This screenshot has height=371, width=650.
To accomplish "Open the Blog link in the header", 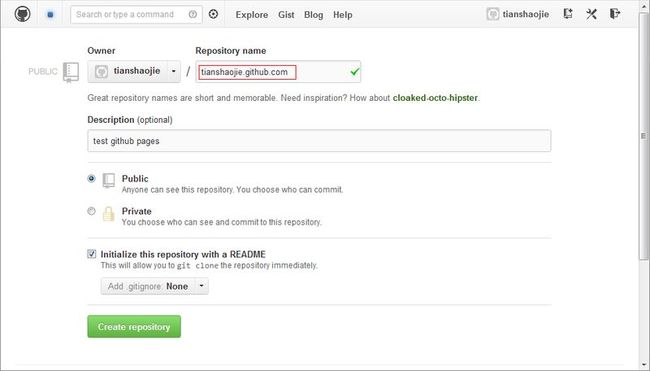I will [x=313, y=15].
